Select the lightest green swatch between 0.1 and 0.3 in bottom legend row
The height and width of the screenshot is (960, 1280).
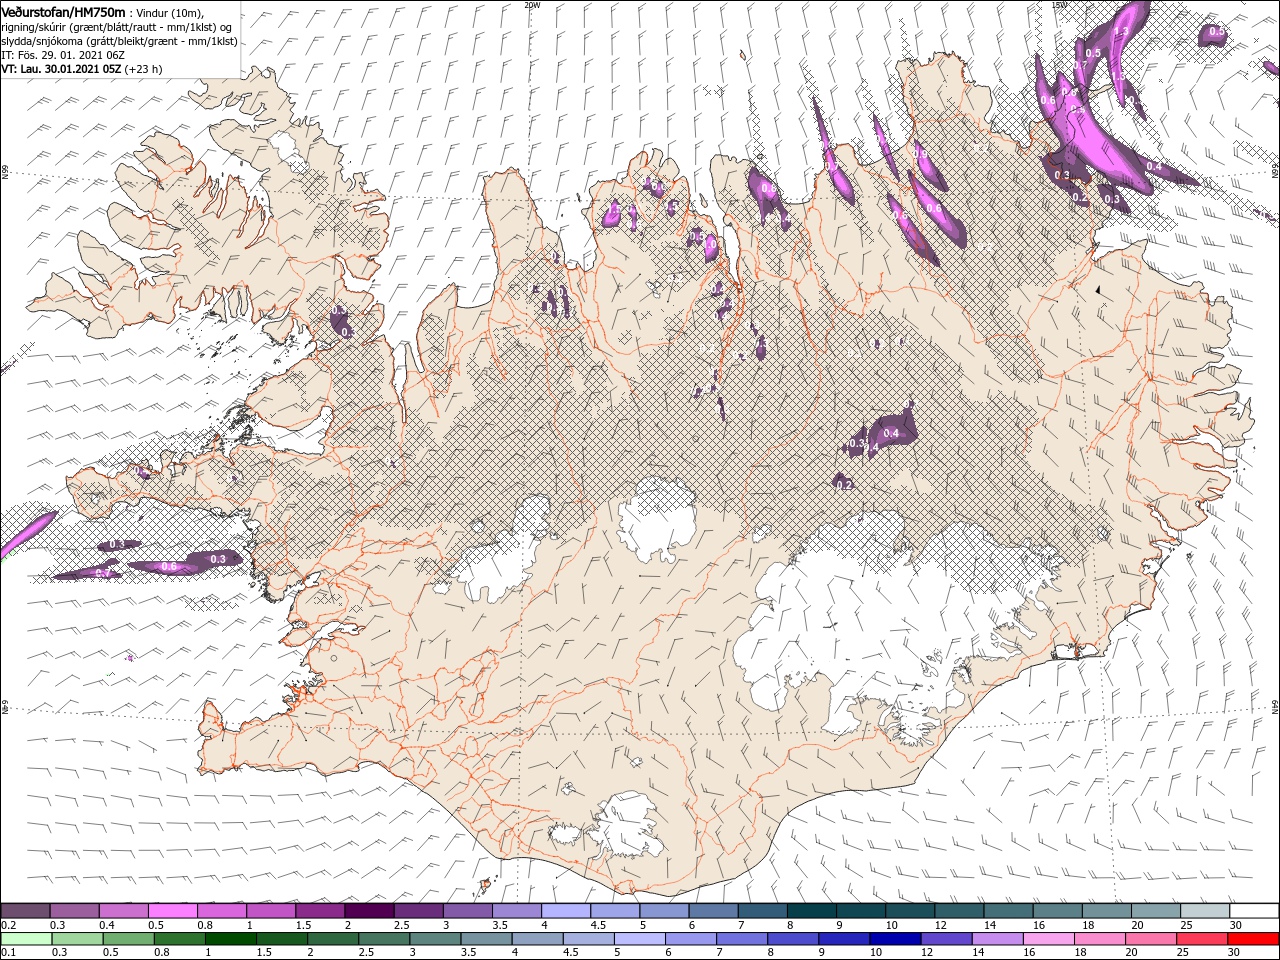(x=25, y=939)
